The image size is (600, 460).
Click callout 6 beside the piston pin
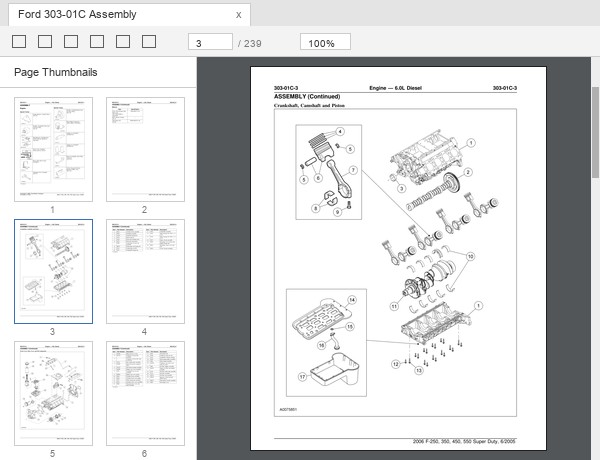pos(318,178)
